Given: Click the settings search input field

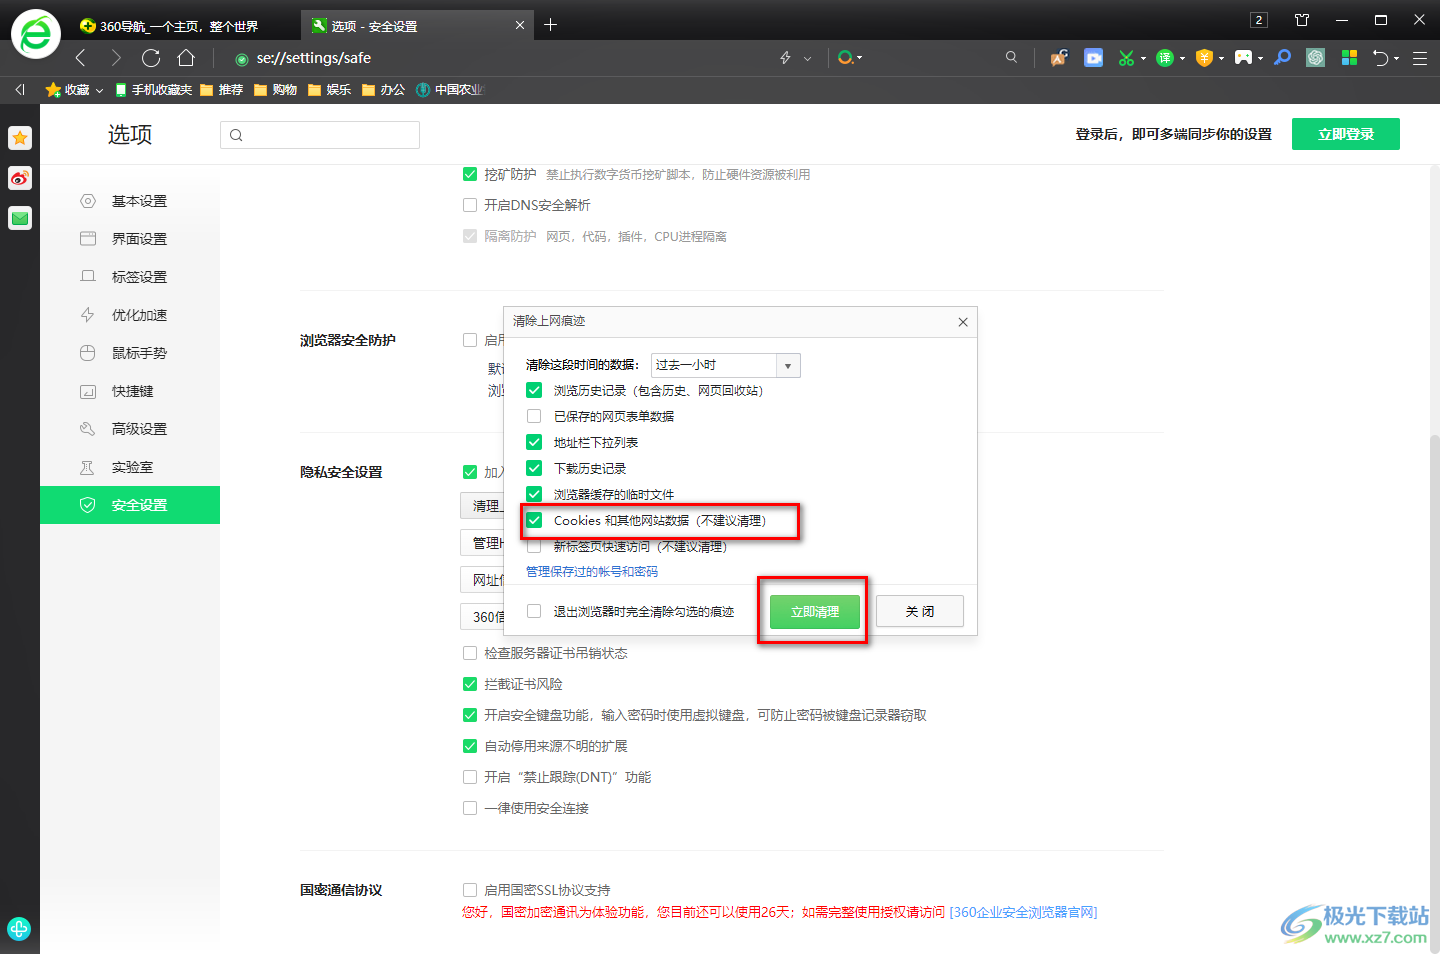Looking at the screenshot, I should [x=320, y=135].
